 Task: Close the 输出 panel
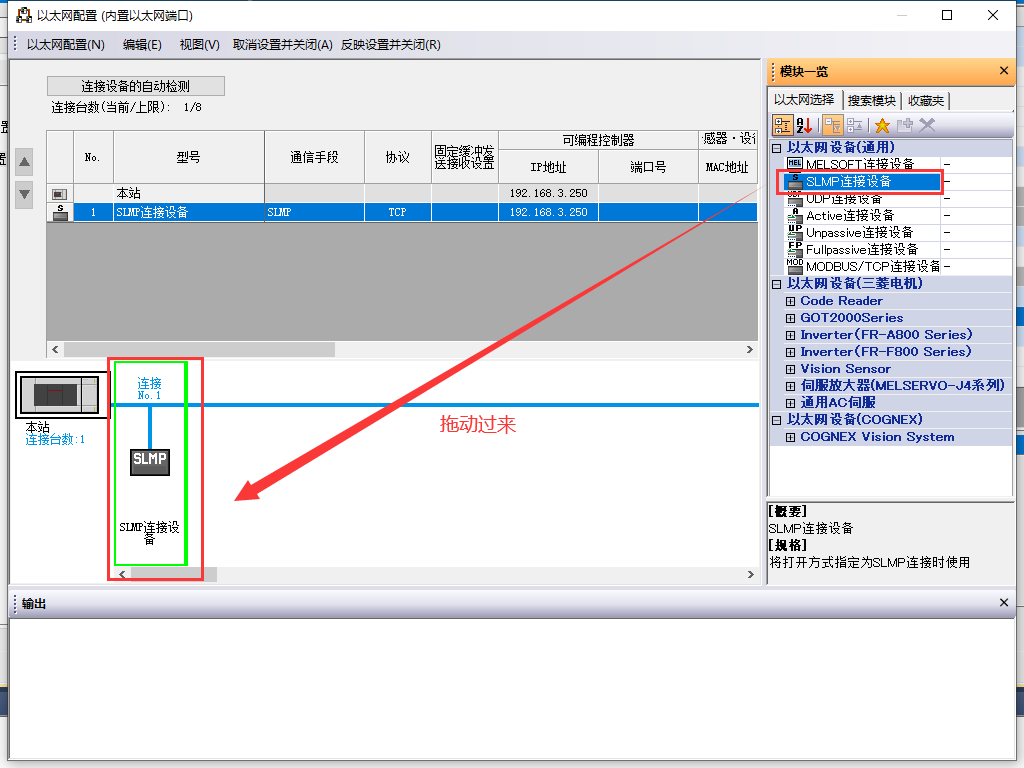click(1004, 603)
